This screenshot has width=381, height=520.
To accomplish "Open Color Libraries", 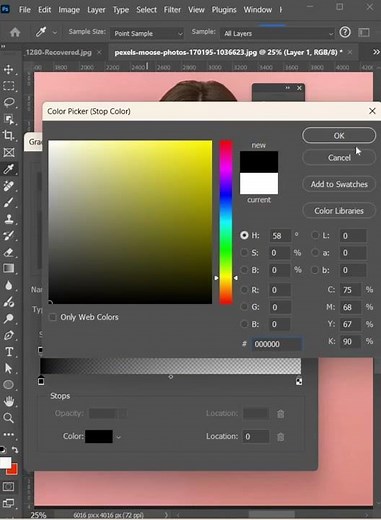I will [339, 211].
